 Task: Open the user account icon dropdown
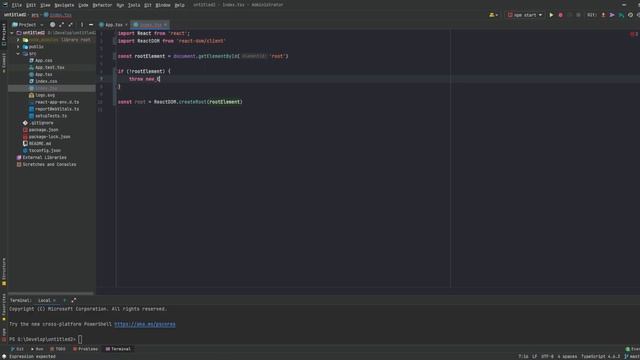(493, 15)
